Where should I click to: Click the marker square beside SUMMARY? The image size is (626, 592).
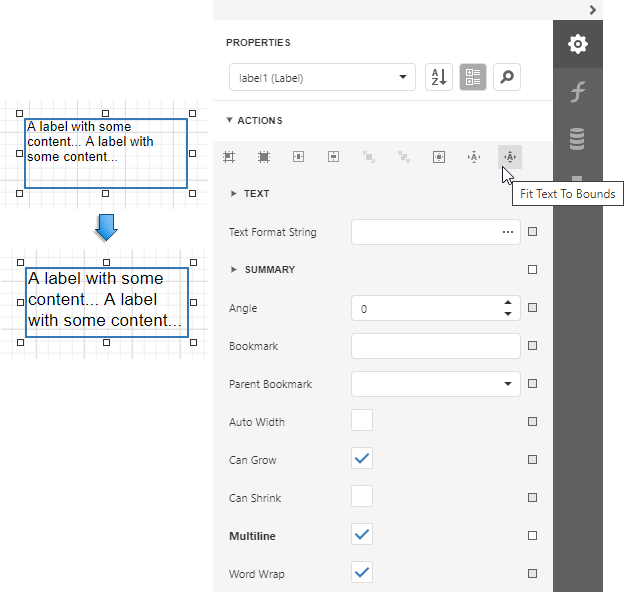pyautogui.click(x=532, y=269)
